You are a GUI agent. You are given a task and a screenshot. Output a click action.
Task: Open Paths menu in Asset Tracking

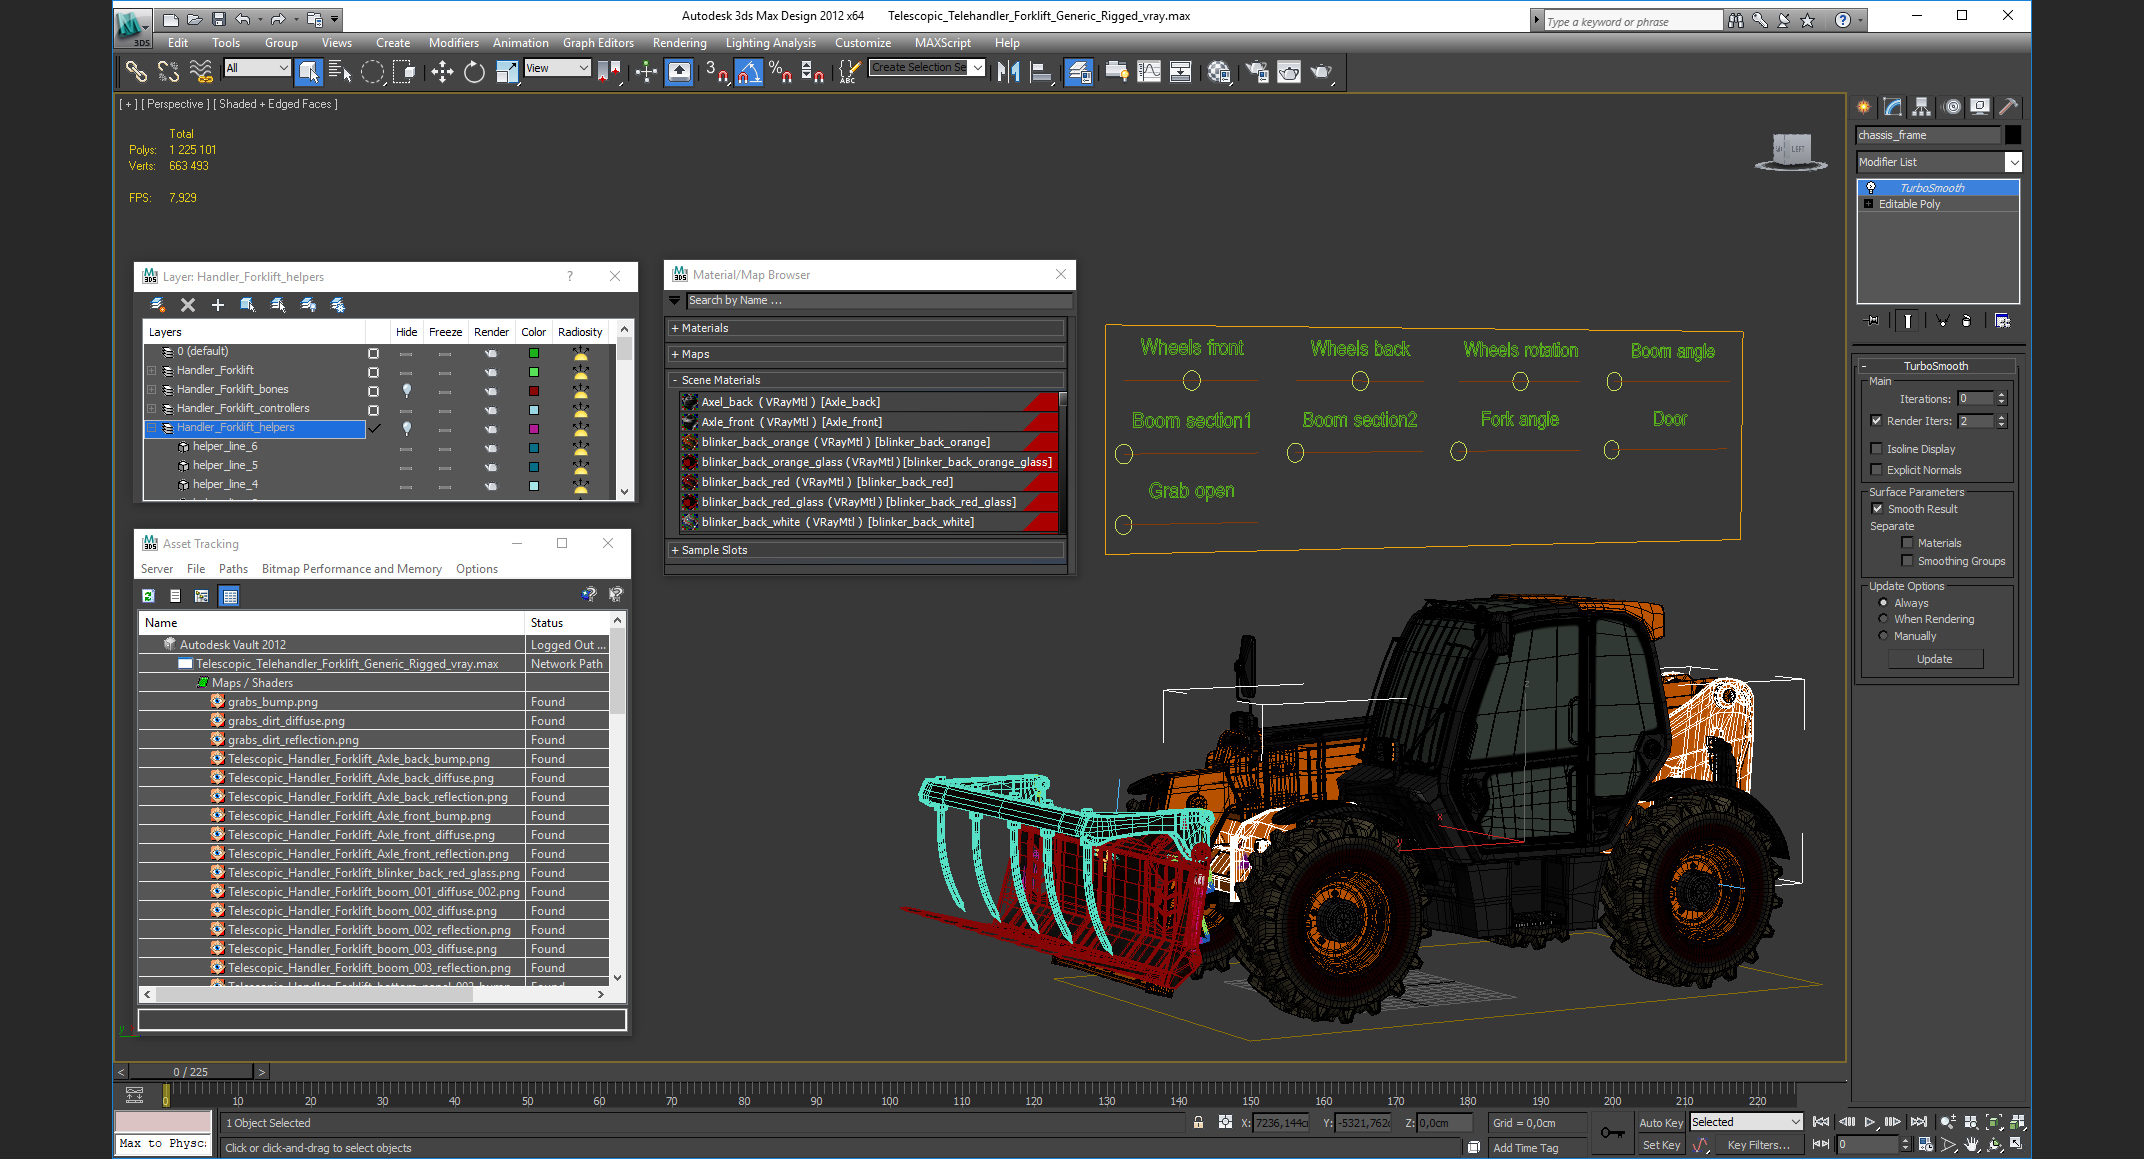point(233,569)
